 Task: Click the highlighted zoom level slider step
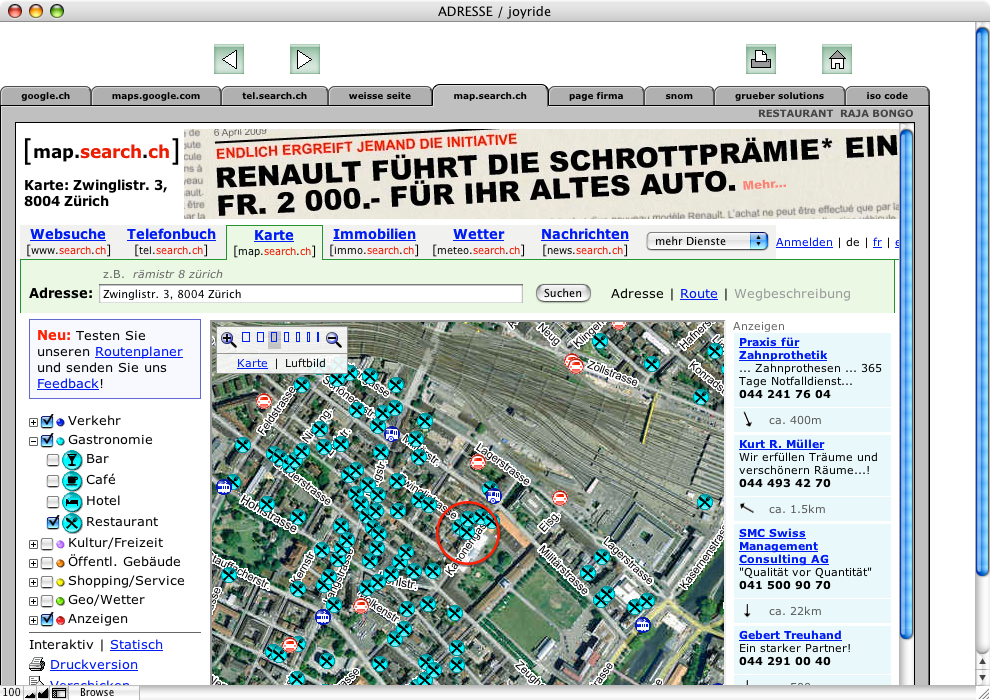click(x=274, y=338)
